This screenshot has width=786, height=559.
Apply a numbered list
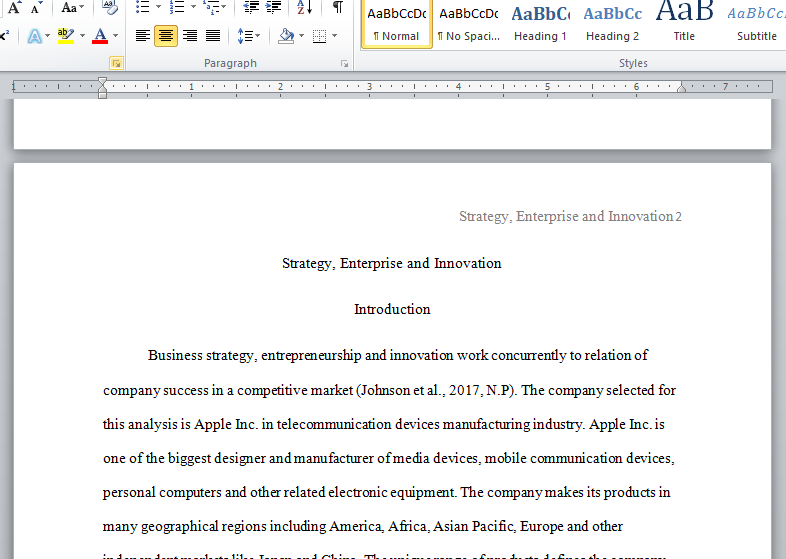(177, 7)
